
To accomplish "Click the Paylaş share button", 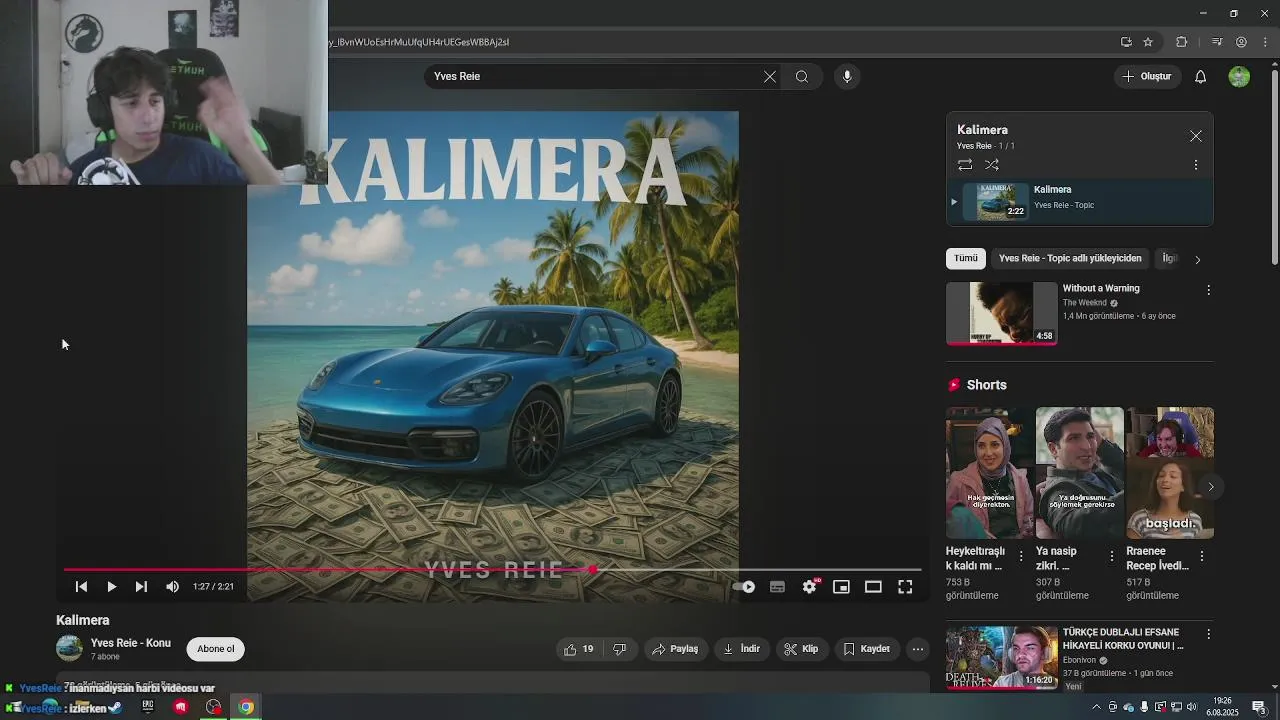I will pos(675,649).
